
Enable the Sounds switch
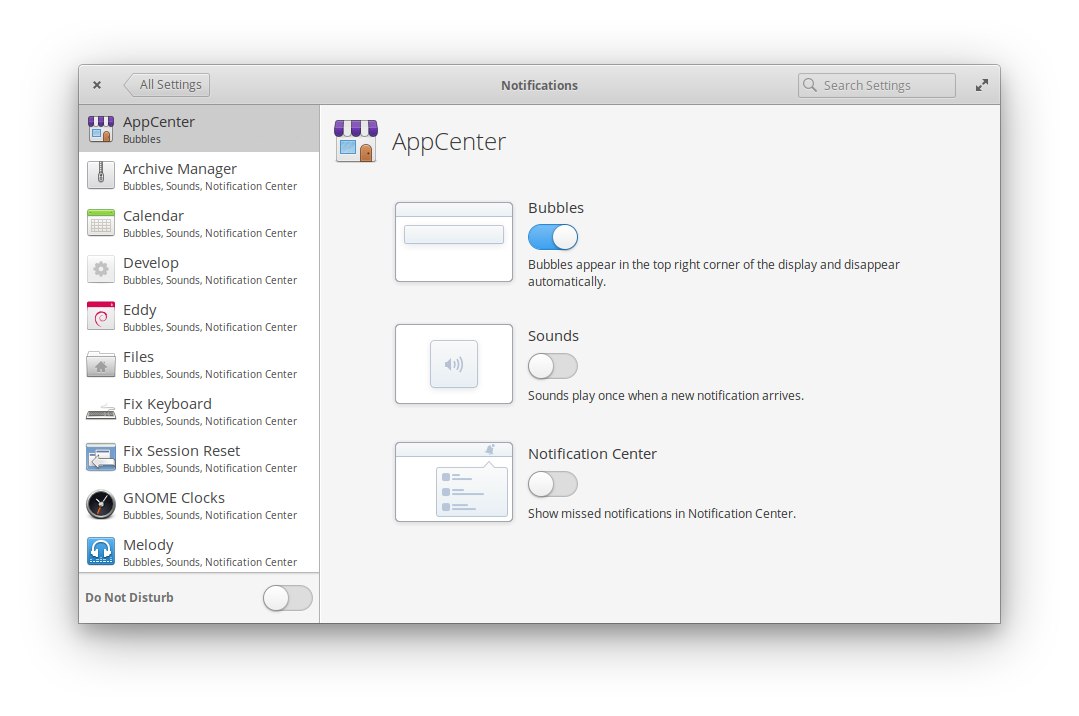[553, 366]
